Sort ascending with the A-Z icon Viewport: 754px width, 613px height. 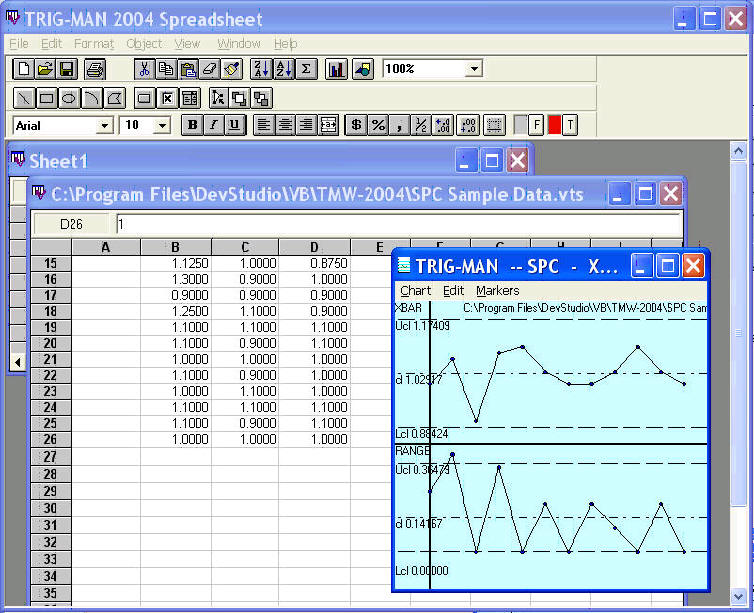pyautogui.click(x=284, y=69)
